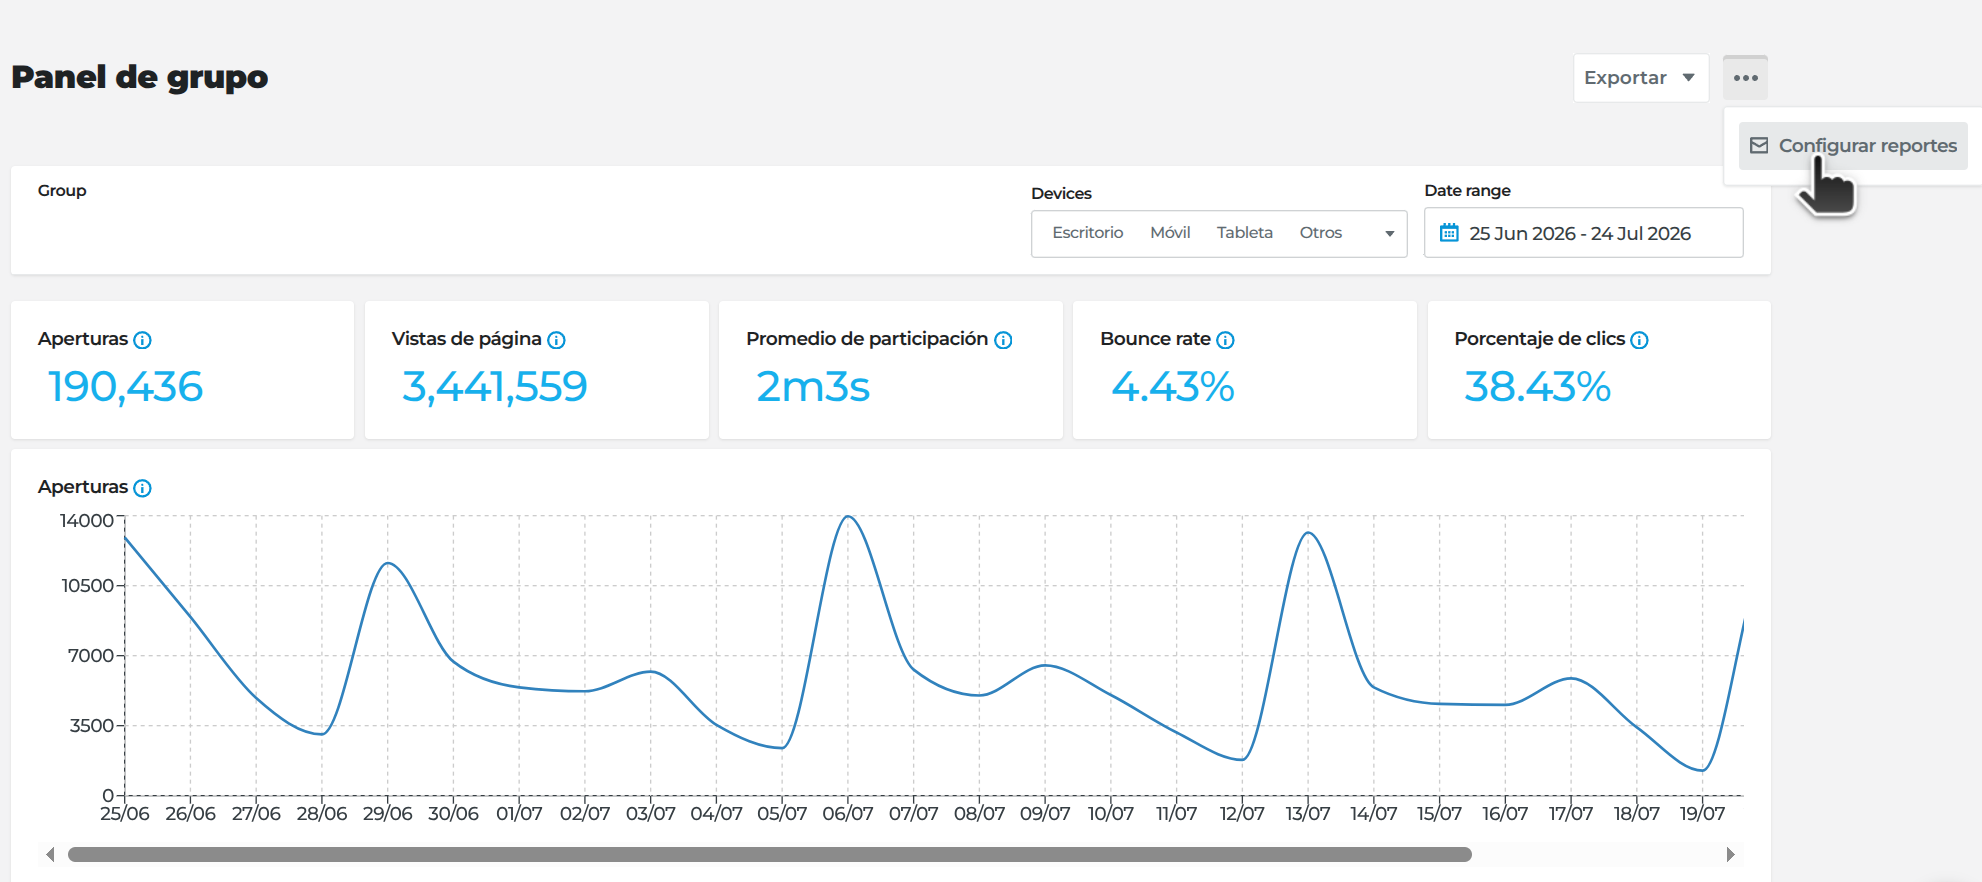
Task: Select Configurar reportes menu item
Action: 1853,146
